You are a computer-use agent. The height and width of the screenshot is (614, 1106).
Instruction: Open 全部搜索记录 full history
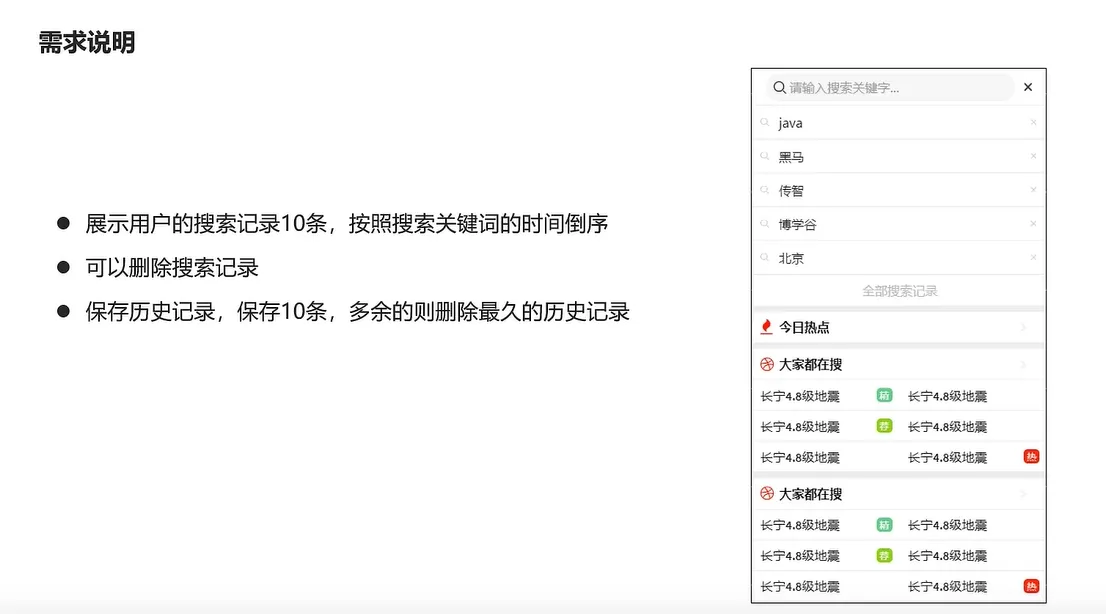pos(899,291)
